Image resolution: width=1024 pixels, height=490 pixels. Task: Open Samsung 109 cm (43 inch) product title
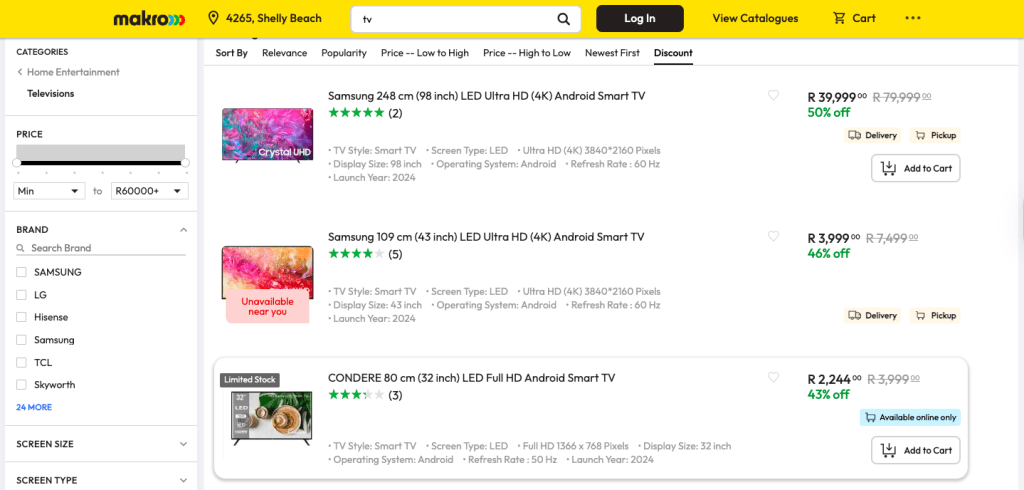tap(486, 237)
